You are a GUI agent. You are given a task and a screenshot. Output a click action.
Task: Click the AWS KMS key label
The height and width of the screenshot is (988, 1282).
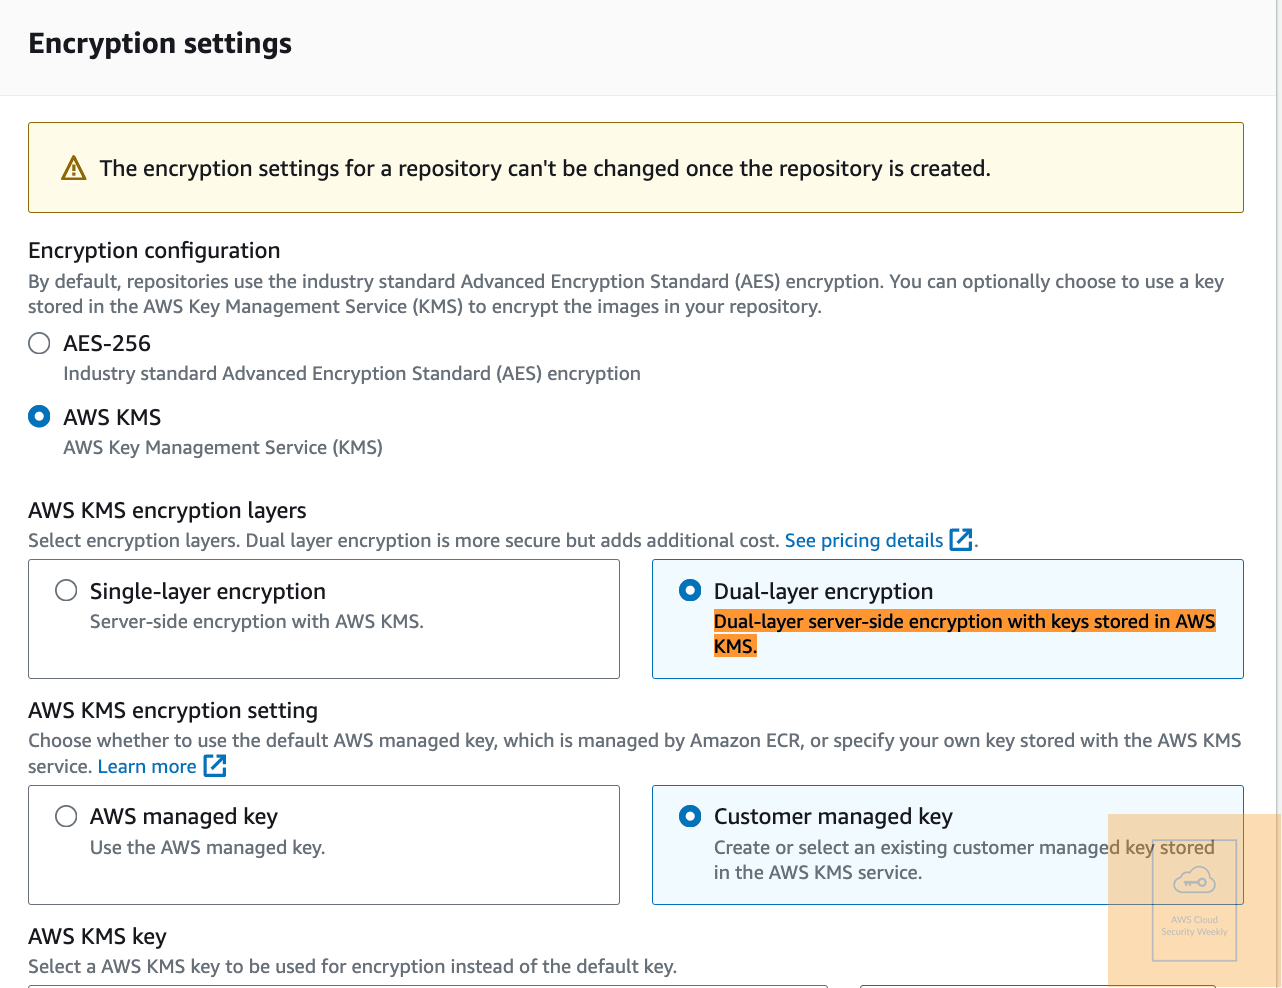click(97, 937)
